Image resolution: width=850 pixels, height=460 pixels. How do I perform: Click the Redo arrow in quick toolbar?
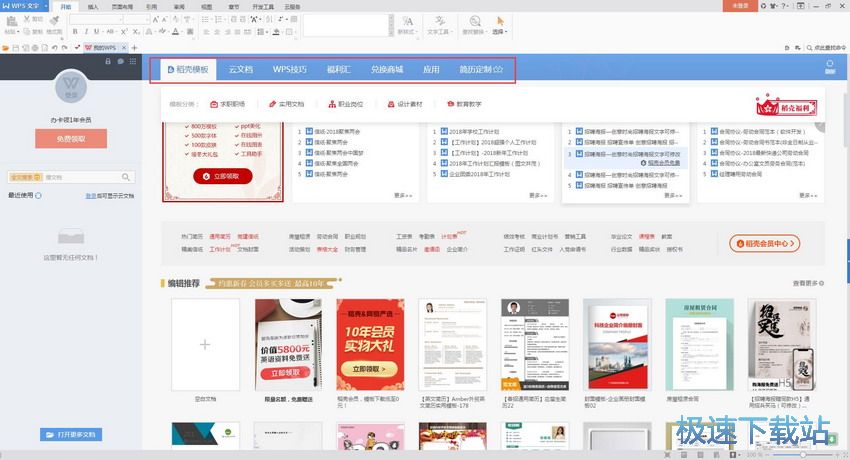pos(65,48)
